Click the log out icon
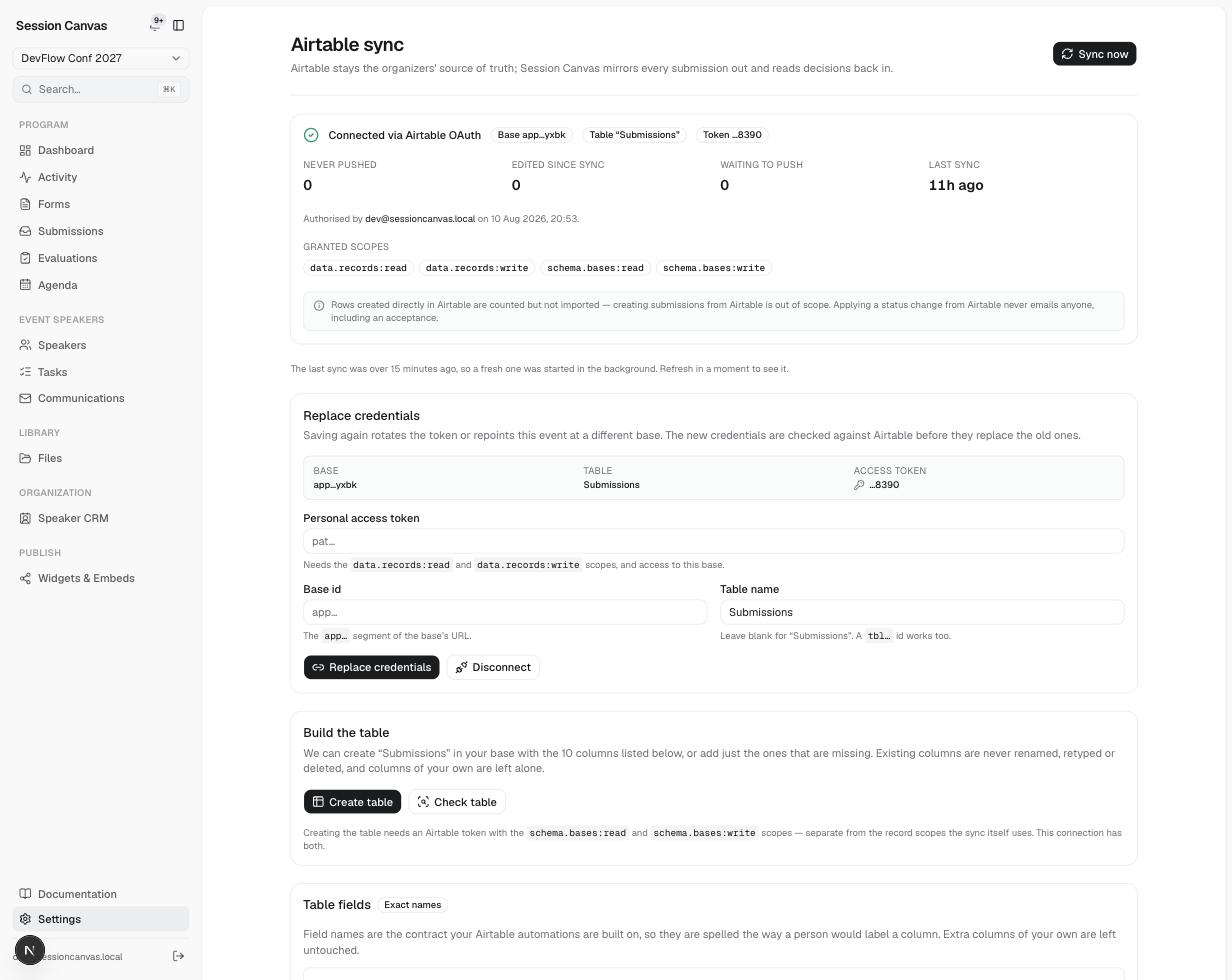The image size is (1232, 980). coord(179,956)
